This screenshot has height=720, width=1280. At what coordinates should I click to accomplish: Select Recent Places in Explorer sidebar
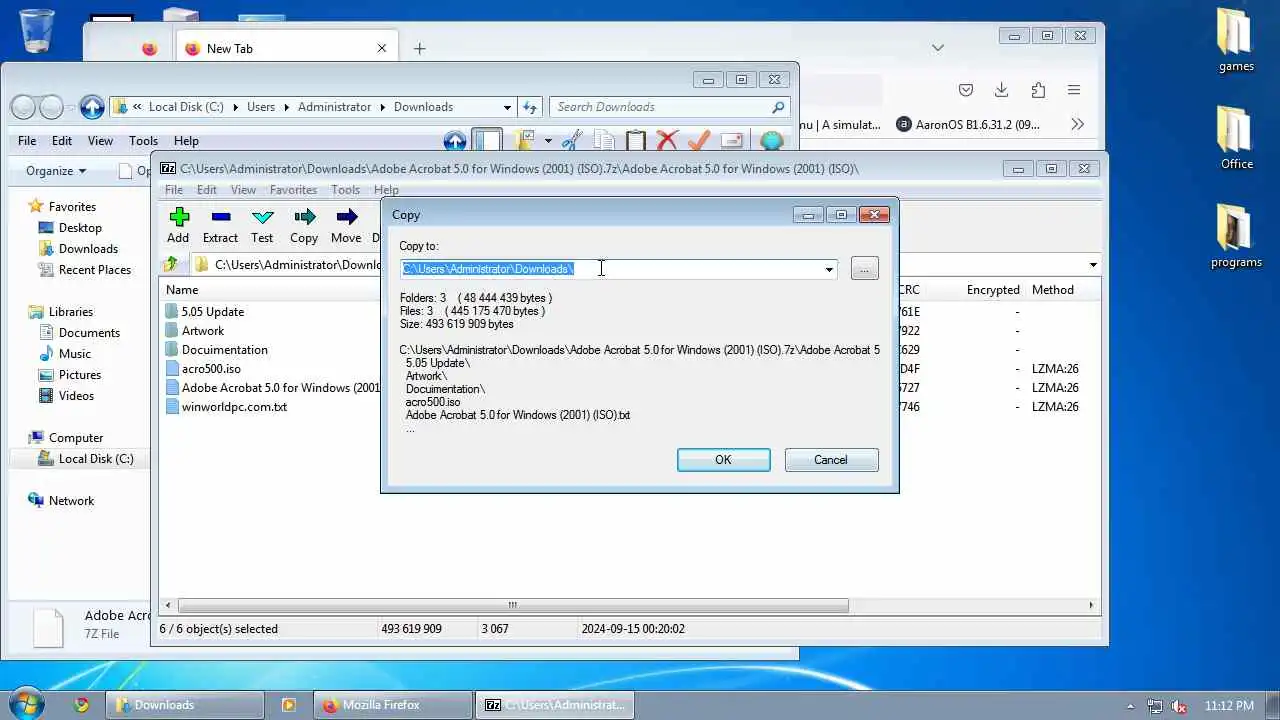pos(94,270)
